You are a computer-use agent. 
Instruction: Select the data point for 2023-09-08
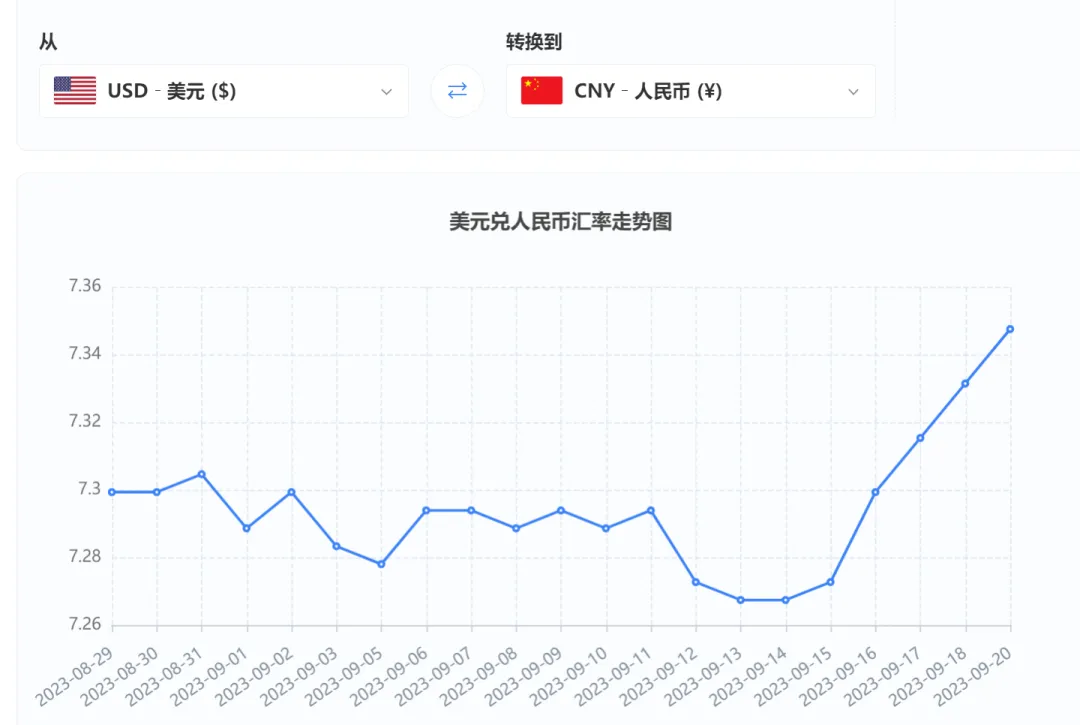tap(516, 529)
